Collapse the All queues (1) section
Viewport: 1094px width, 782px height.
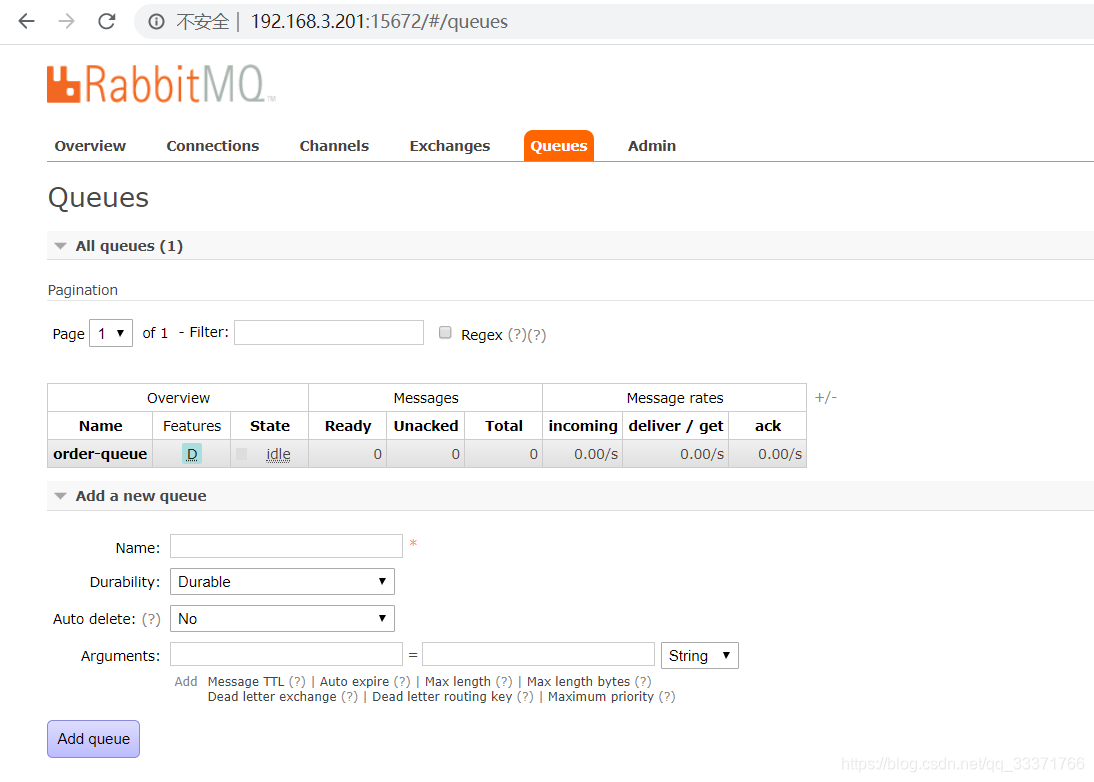pyautogui.click(x=60, y=245)
